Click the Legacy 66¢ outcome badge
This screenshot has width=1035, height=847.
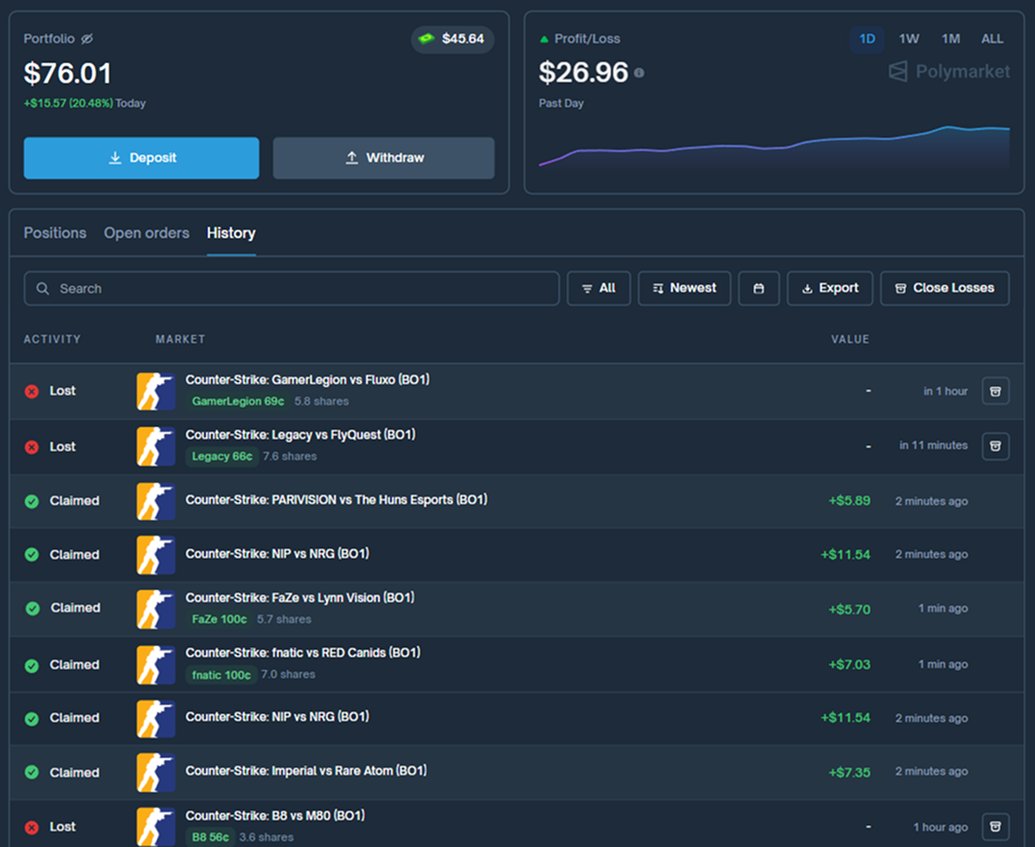pos(222,456)
